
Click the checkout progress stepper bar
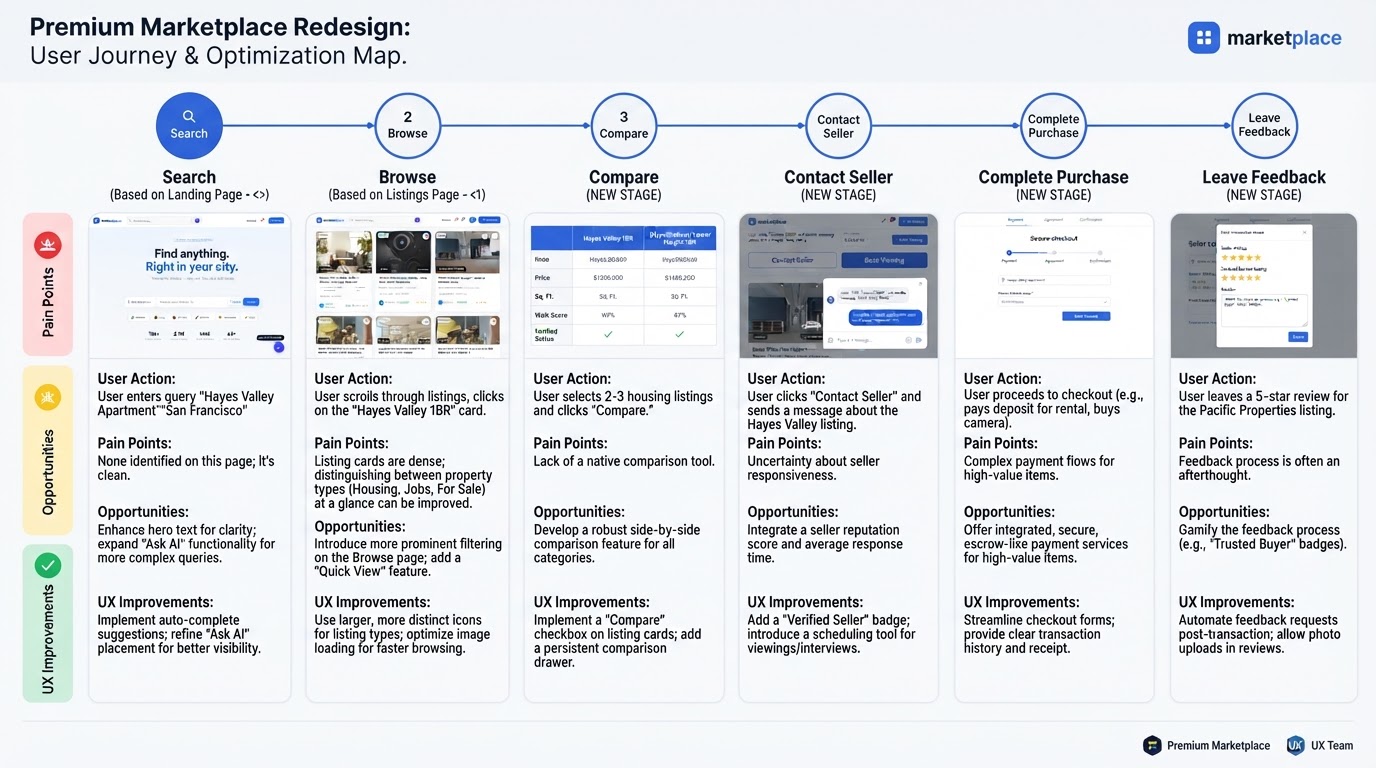[1054, 253]
